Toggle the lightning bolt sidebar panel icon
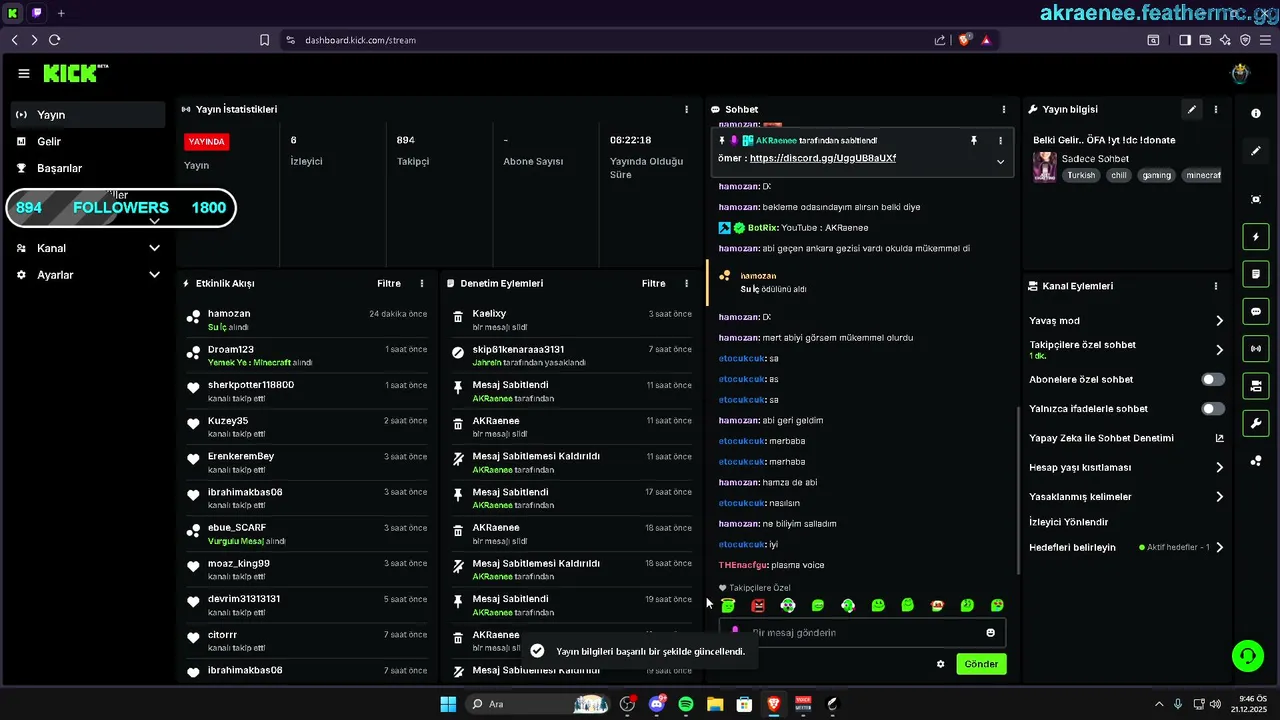Screen dimensions: 1280x720 [x=1256, y=237]
